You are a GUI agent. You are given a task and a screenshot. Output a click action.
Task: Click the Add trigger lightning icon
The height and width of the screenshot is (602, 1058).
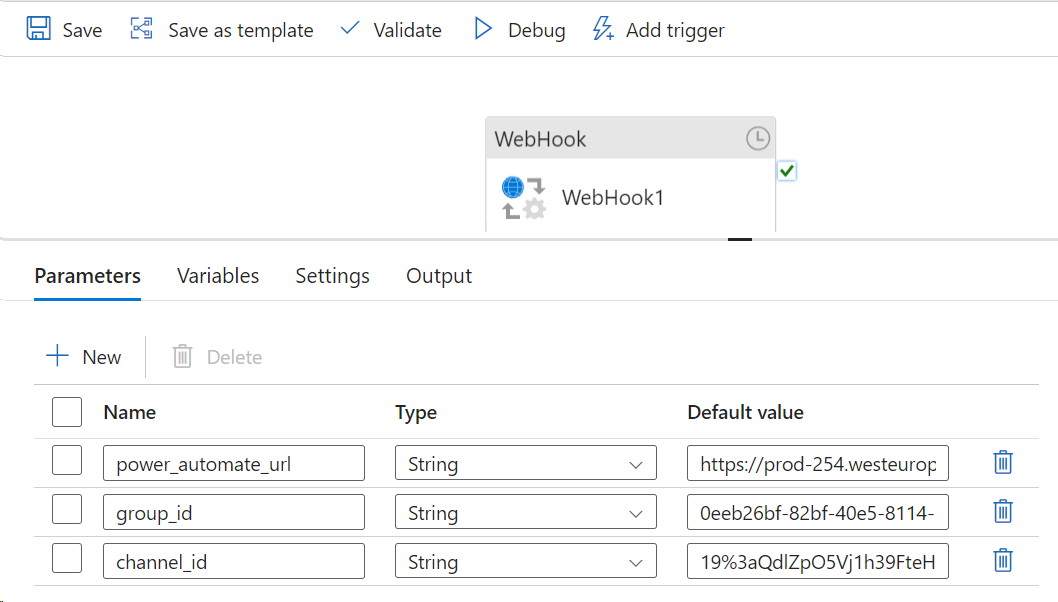[602, 29]
